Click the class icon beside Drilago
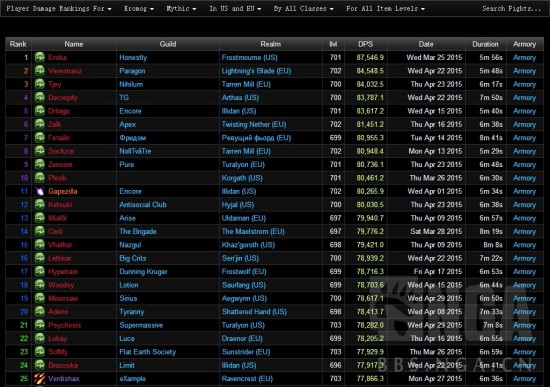Screen dimensions: 550x387 click(40, 111)
